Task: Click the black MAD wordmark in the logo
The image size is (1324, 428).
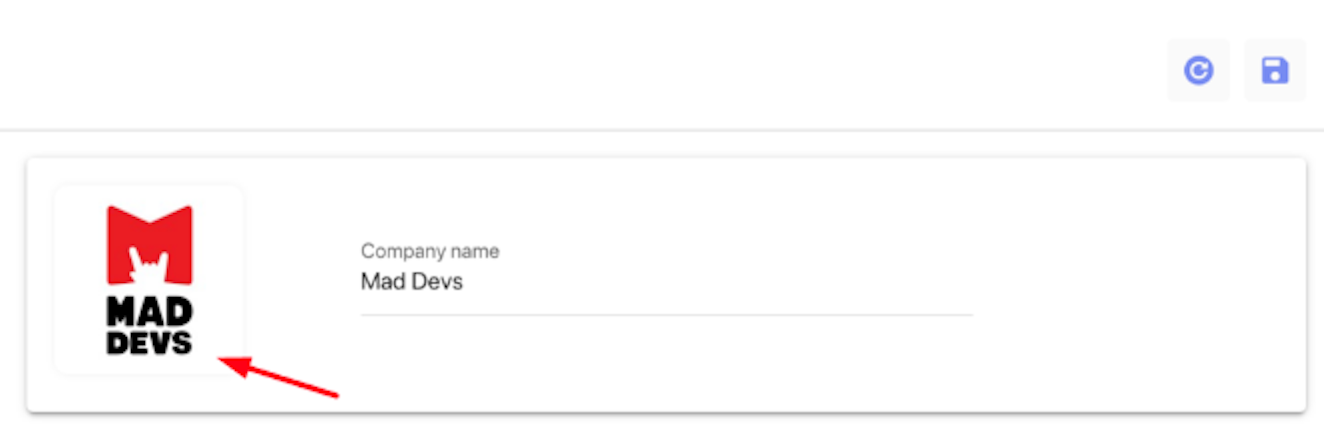Action: point(149,312)
